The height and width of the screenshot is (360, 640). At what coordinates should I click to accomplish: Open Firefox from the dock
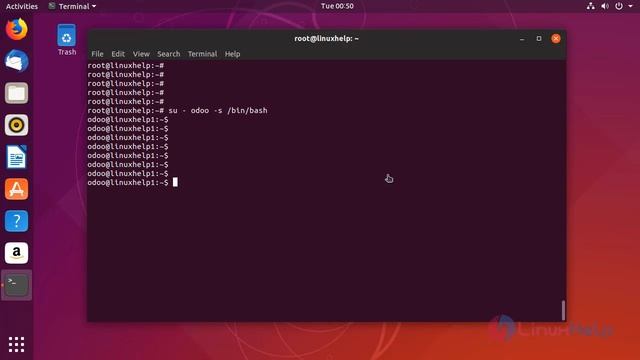coord(16,29)
